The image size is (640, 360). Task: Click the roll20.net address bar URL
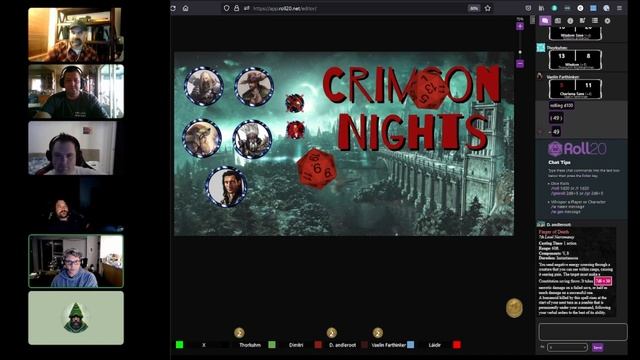[x=284, y=8]
